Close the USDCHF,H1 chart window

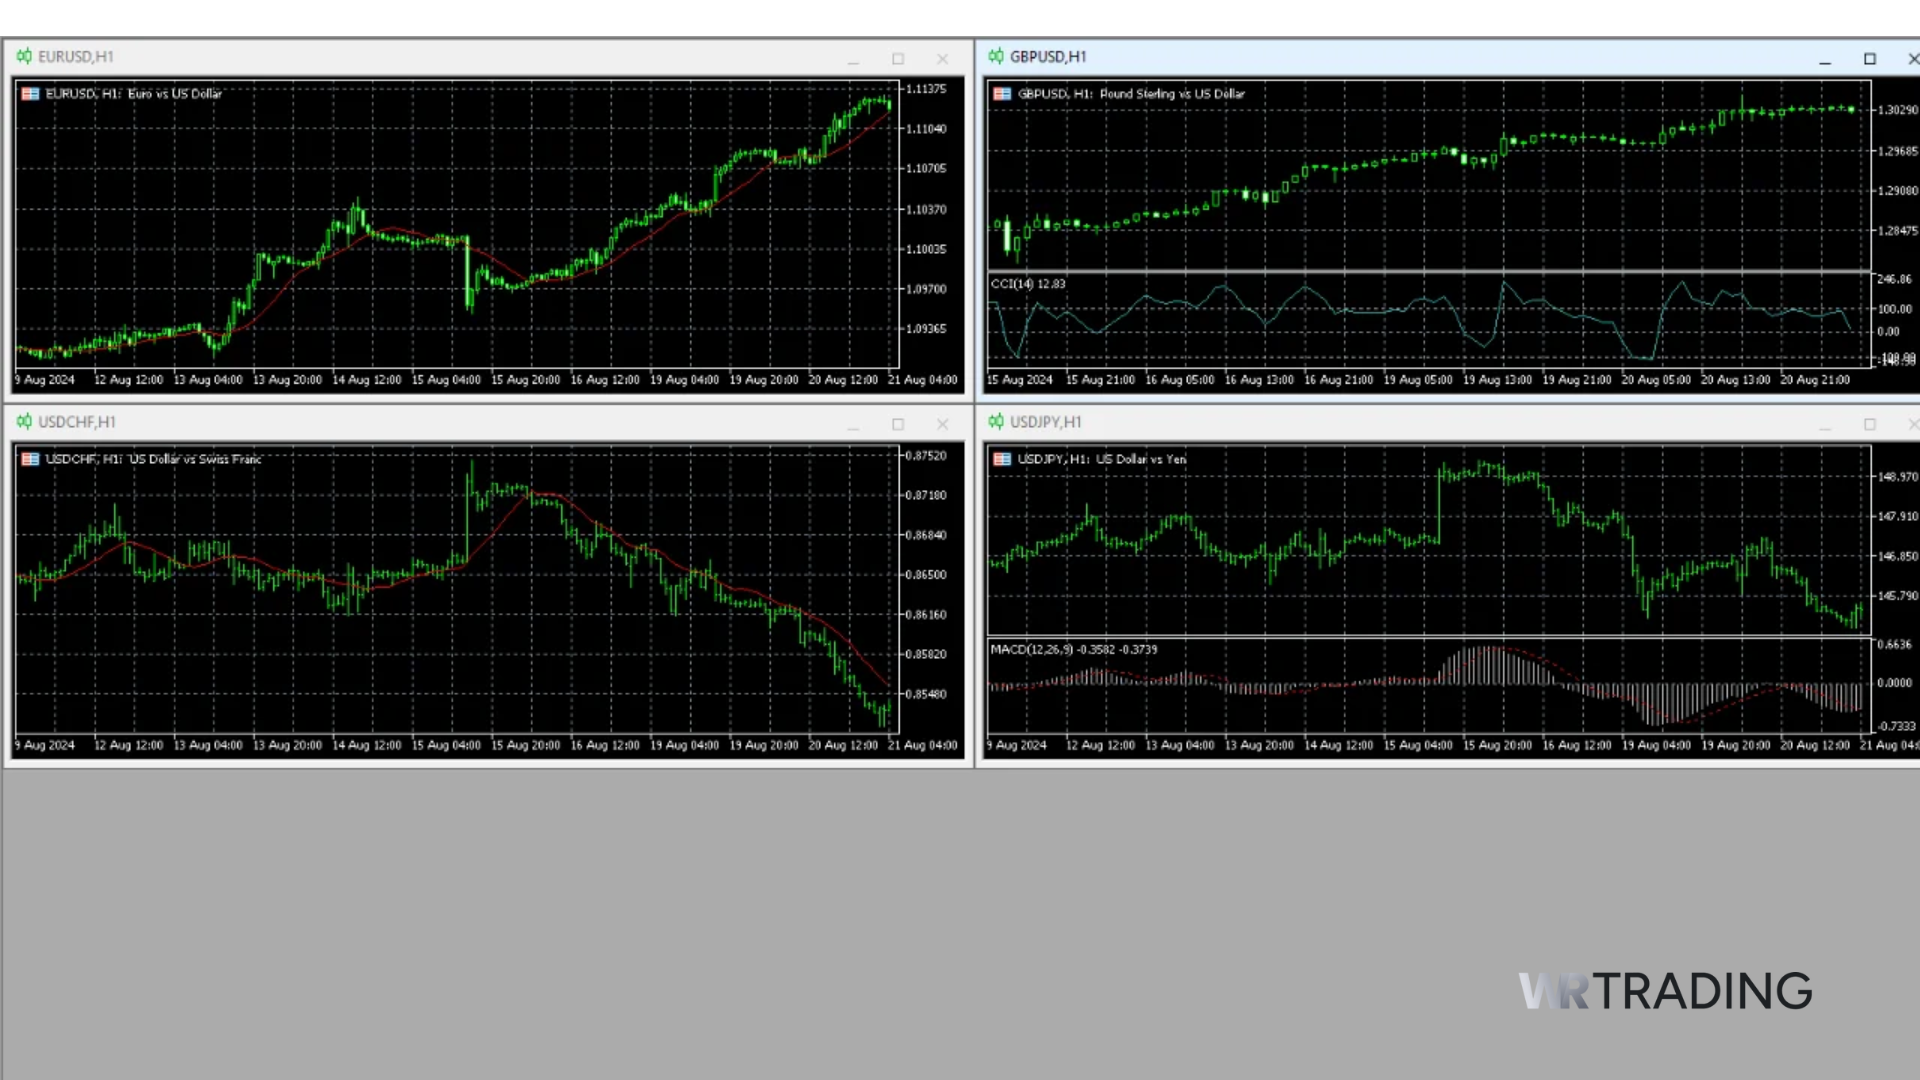point(942,424)
